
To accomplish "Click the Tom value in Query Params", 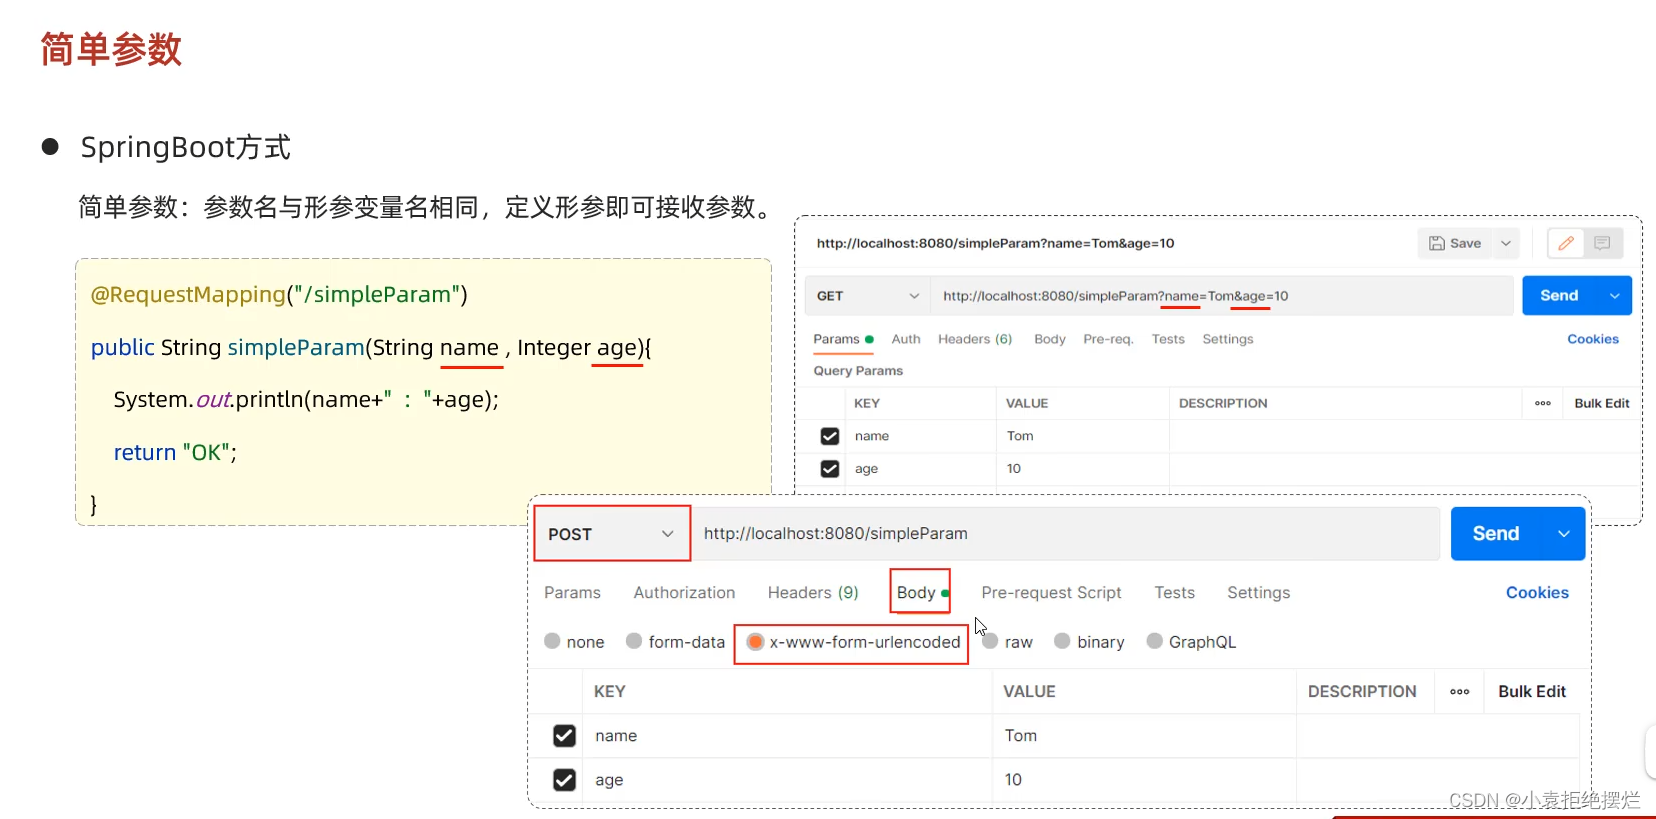I will coord(1020,436).
